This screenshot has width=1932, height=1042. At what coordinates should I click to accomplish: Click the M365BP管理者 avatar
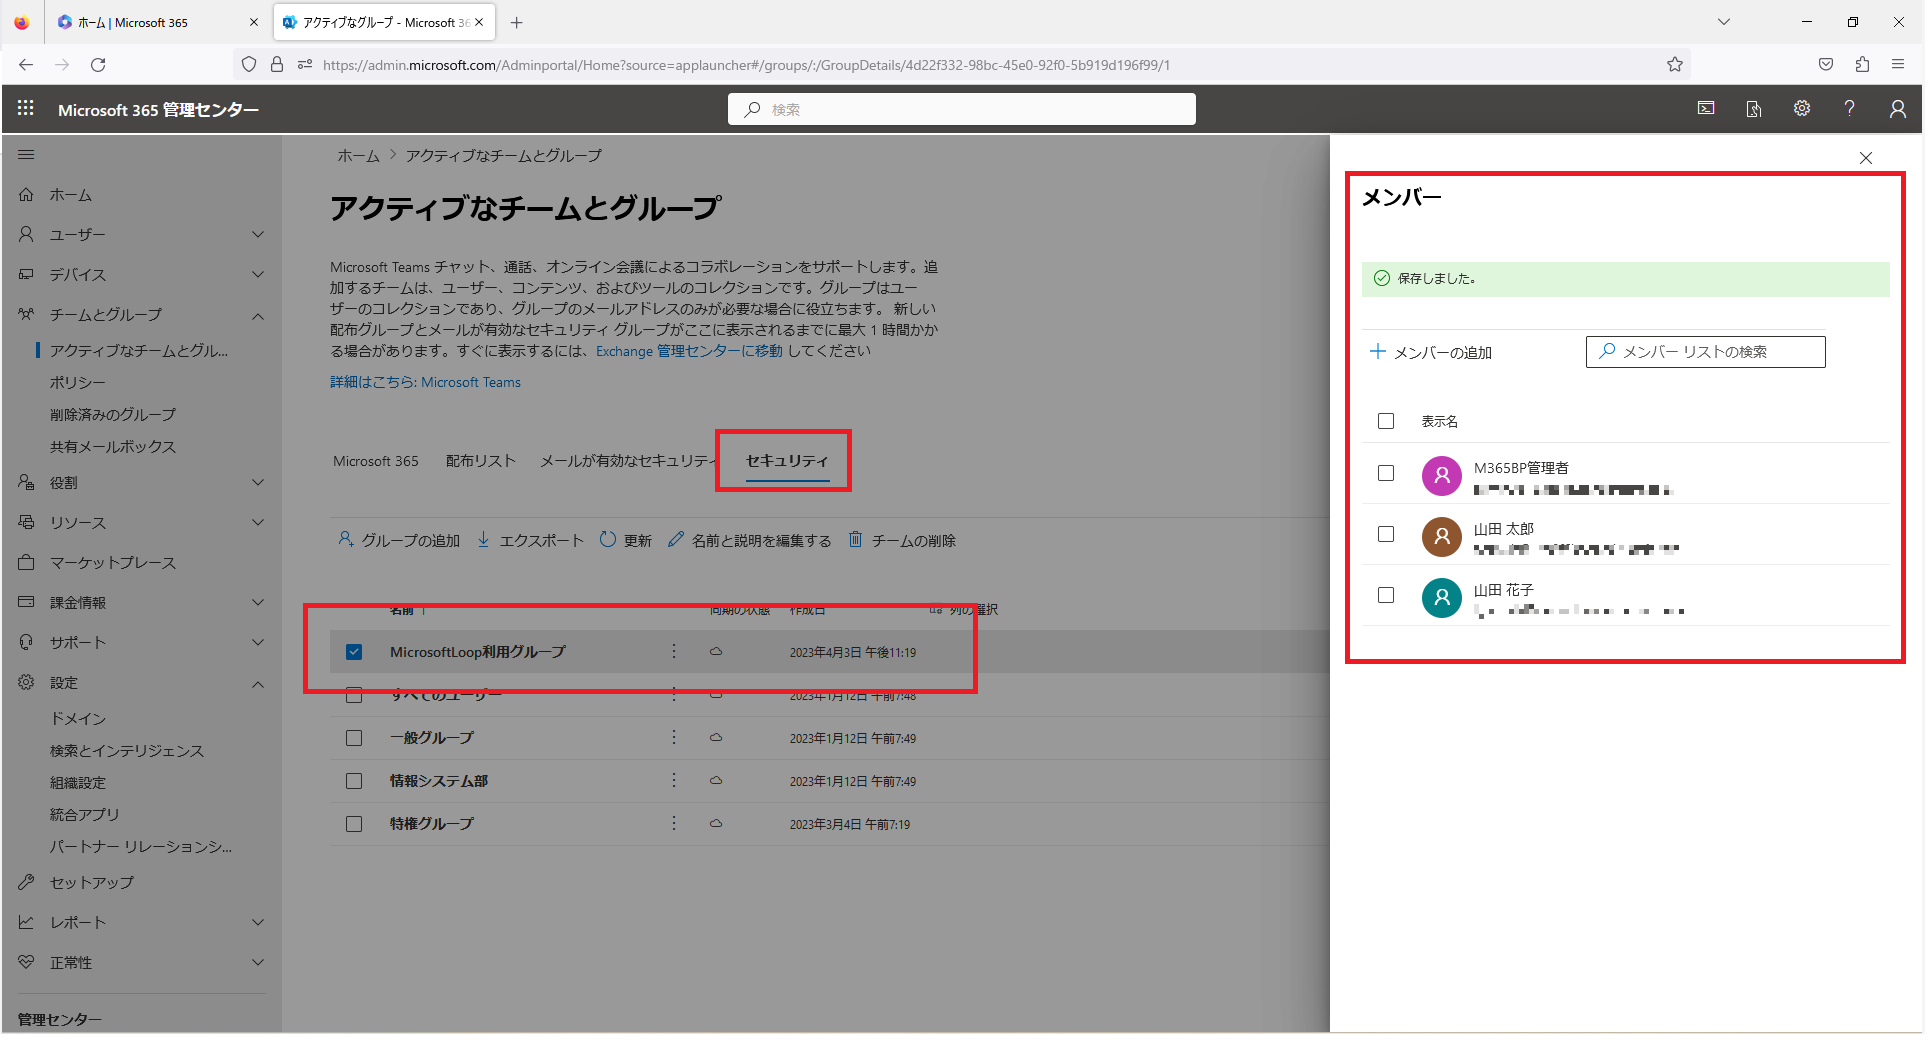[1442, 476]
